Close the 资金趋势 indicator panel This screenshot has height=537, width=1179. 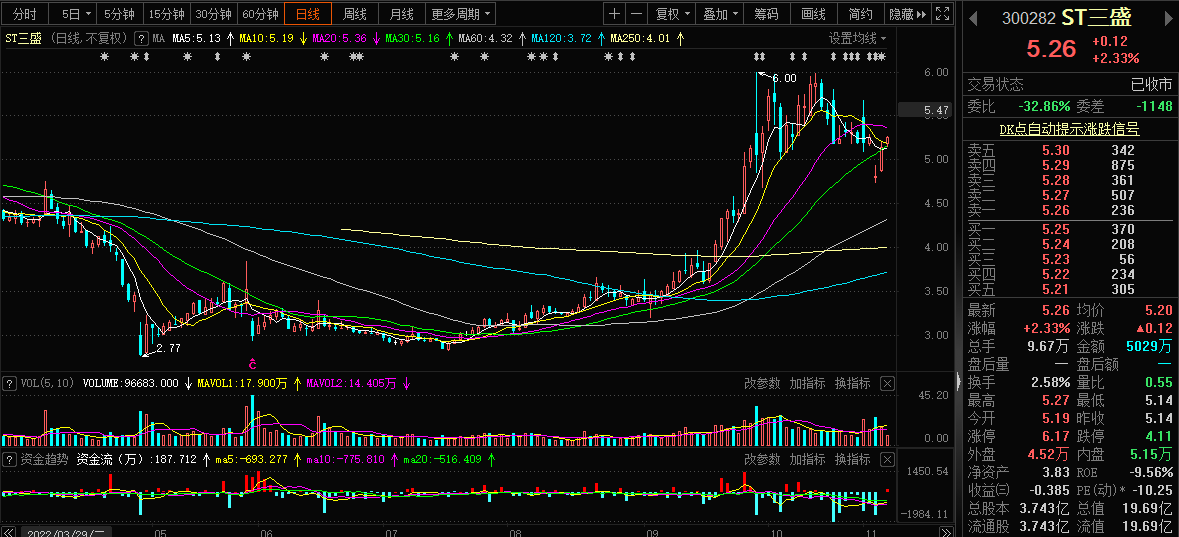tap(887, 459)
